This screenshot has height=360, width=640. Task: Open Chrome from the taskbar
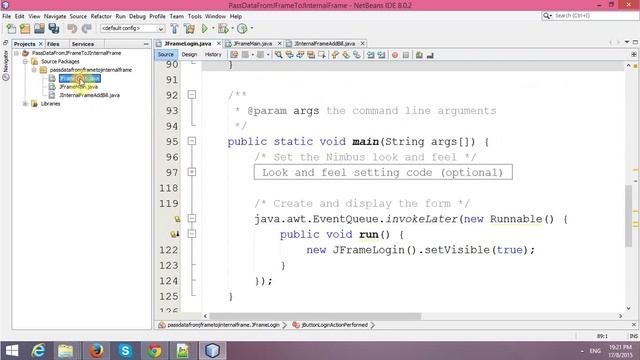tap(154, 351)
